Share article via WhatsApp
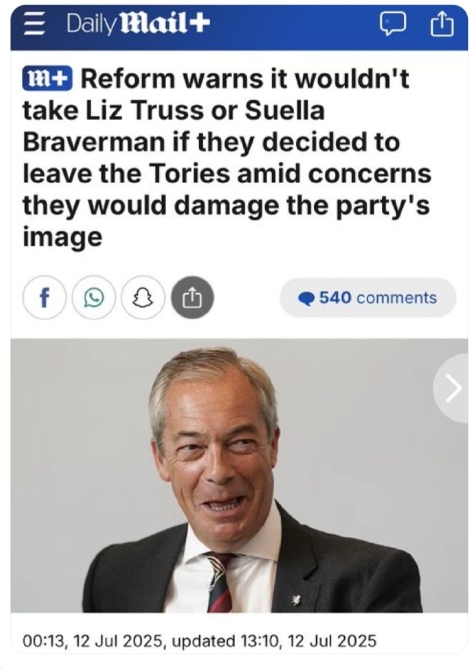The height and width of the screenshot is (670, 471). [x=94, y=298]
